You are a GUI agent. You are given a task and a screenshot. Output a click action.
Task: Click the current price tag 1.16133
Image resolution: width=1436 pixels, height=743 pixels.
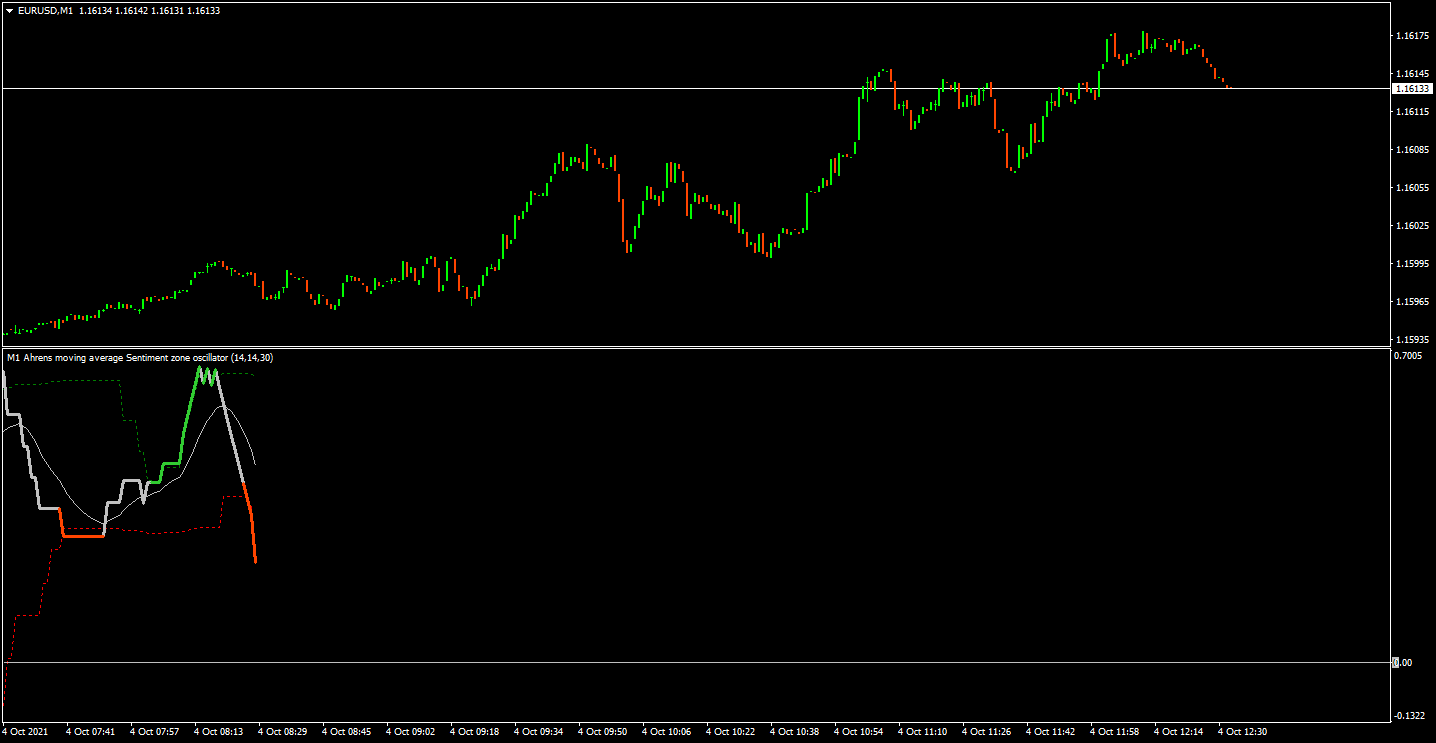click(1411, 88)
